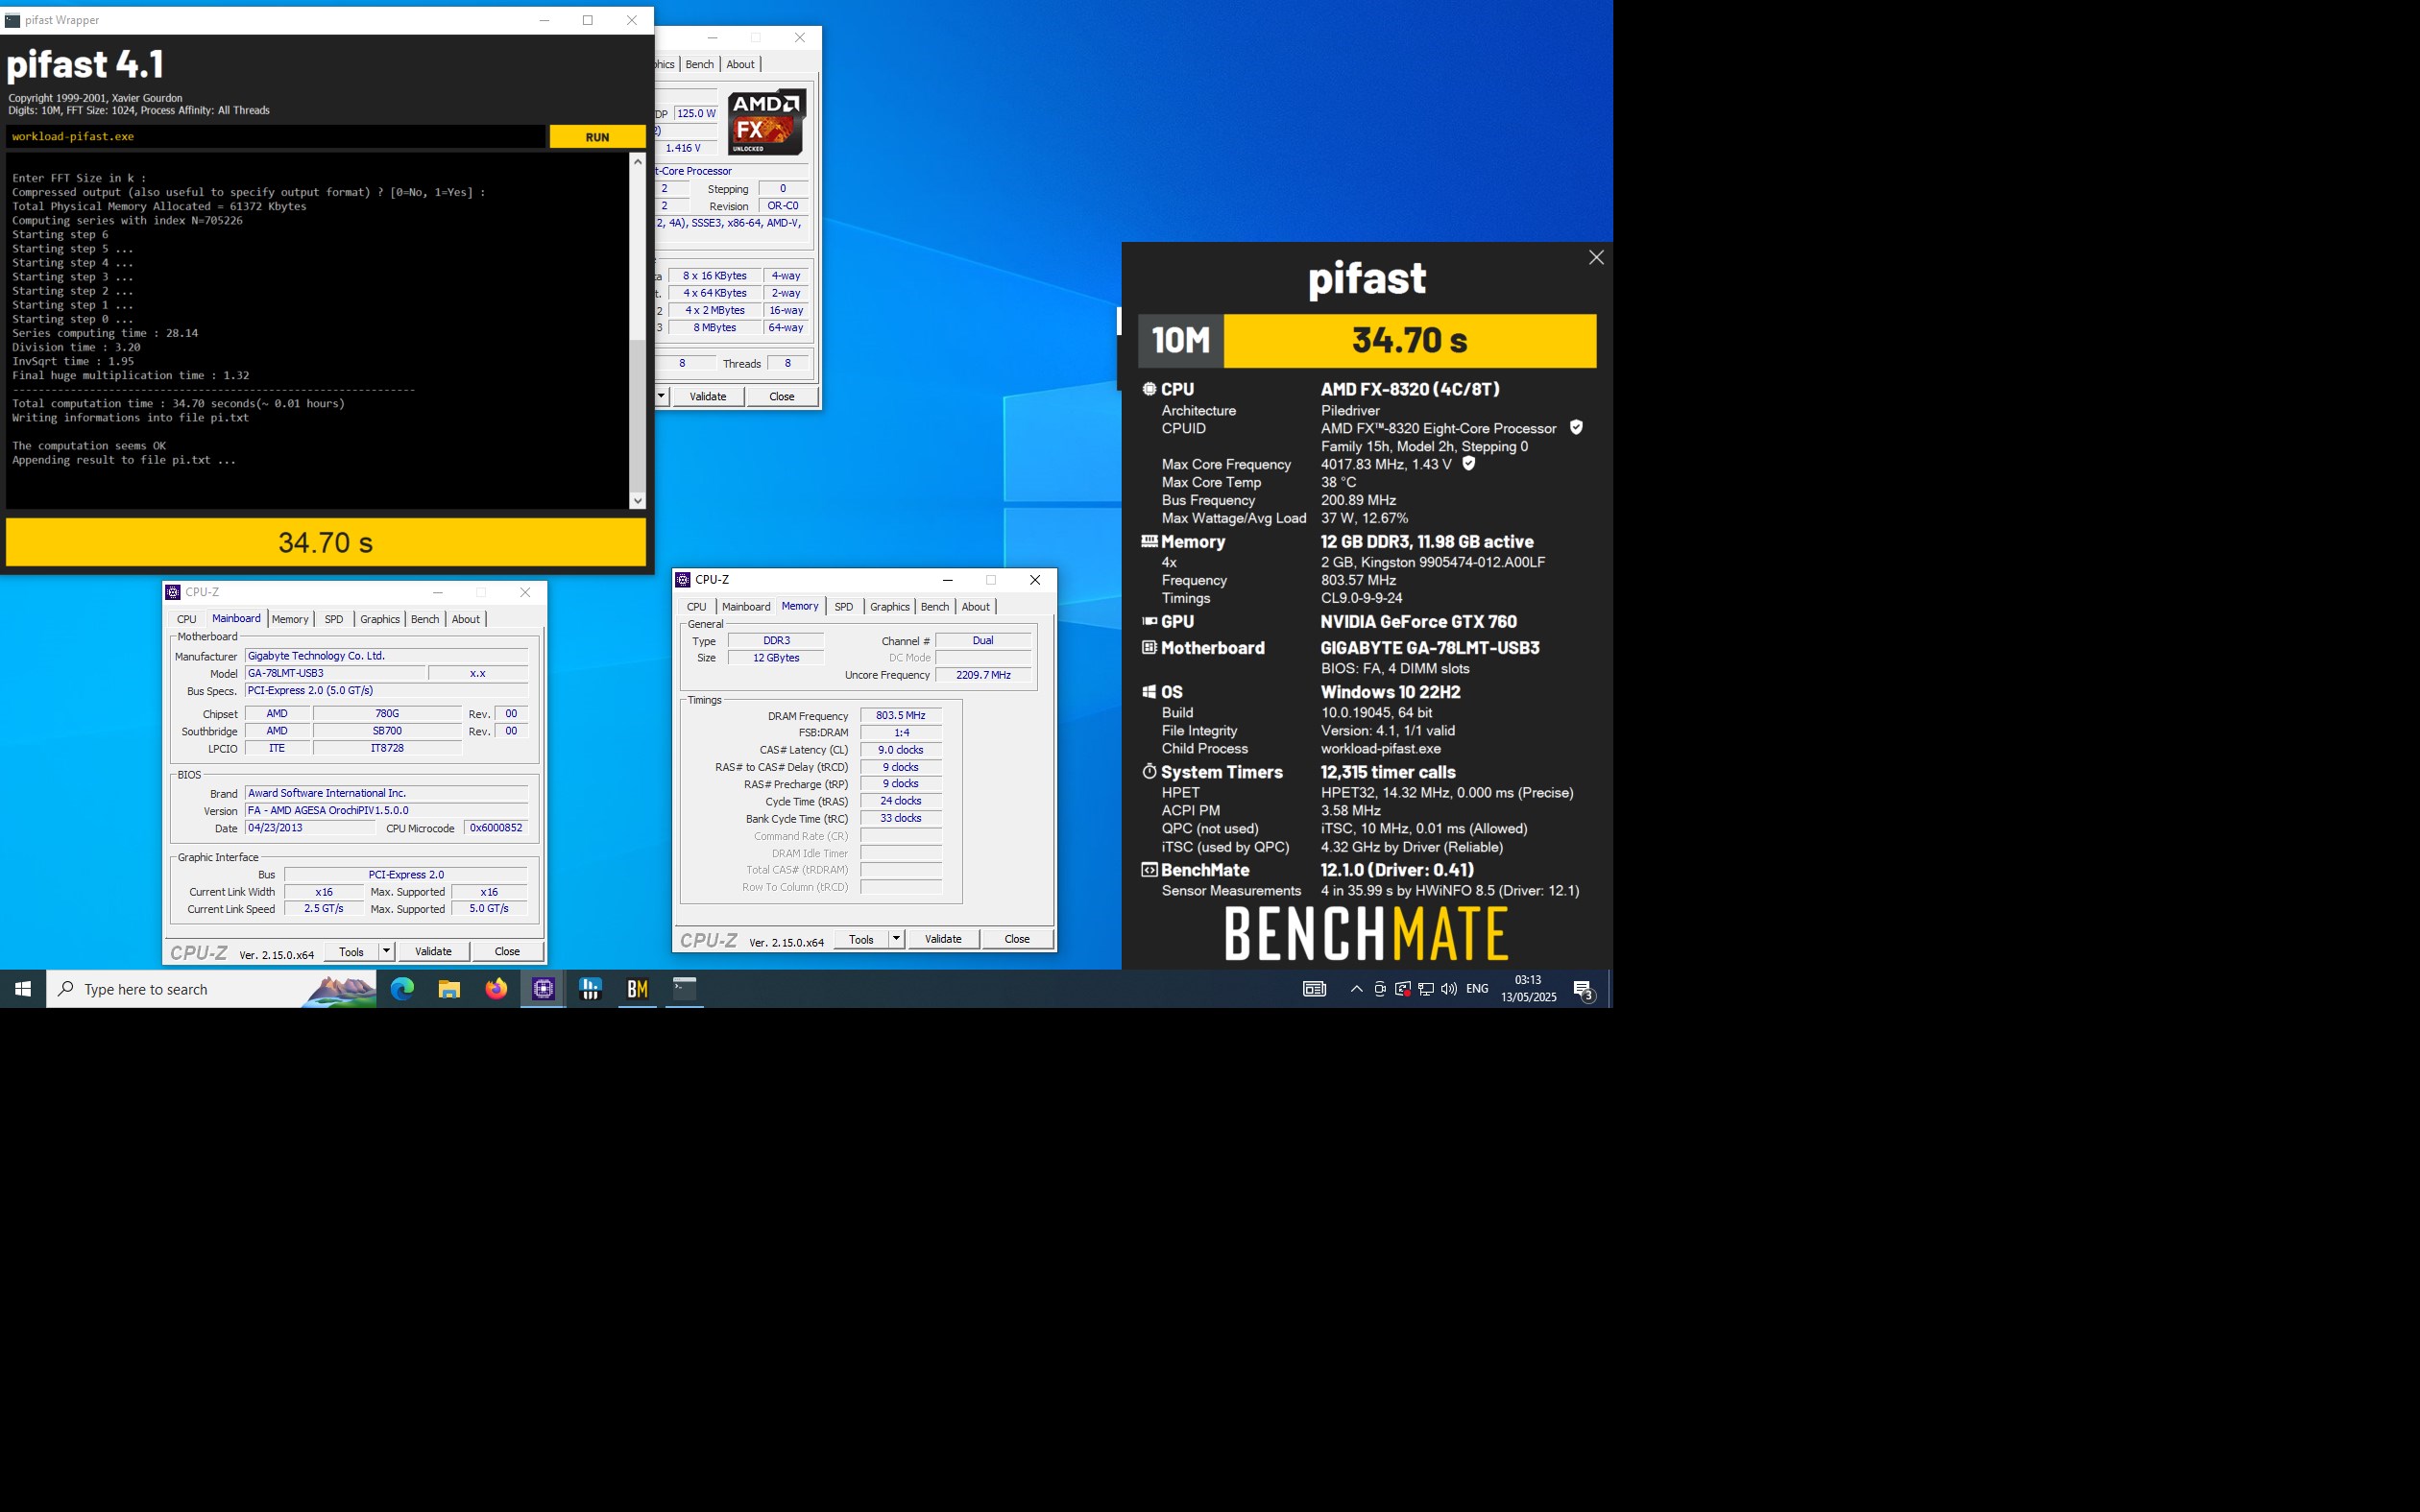Click the verified shield beside Max Core Frequency
2420x1512 pixels.
coord(1468,464)
